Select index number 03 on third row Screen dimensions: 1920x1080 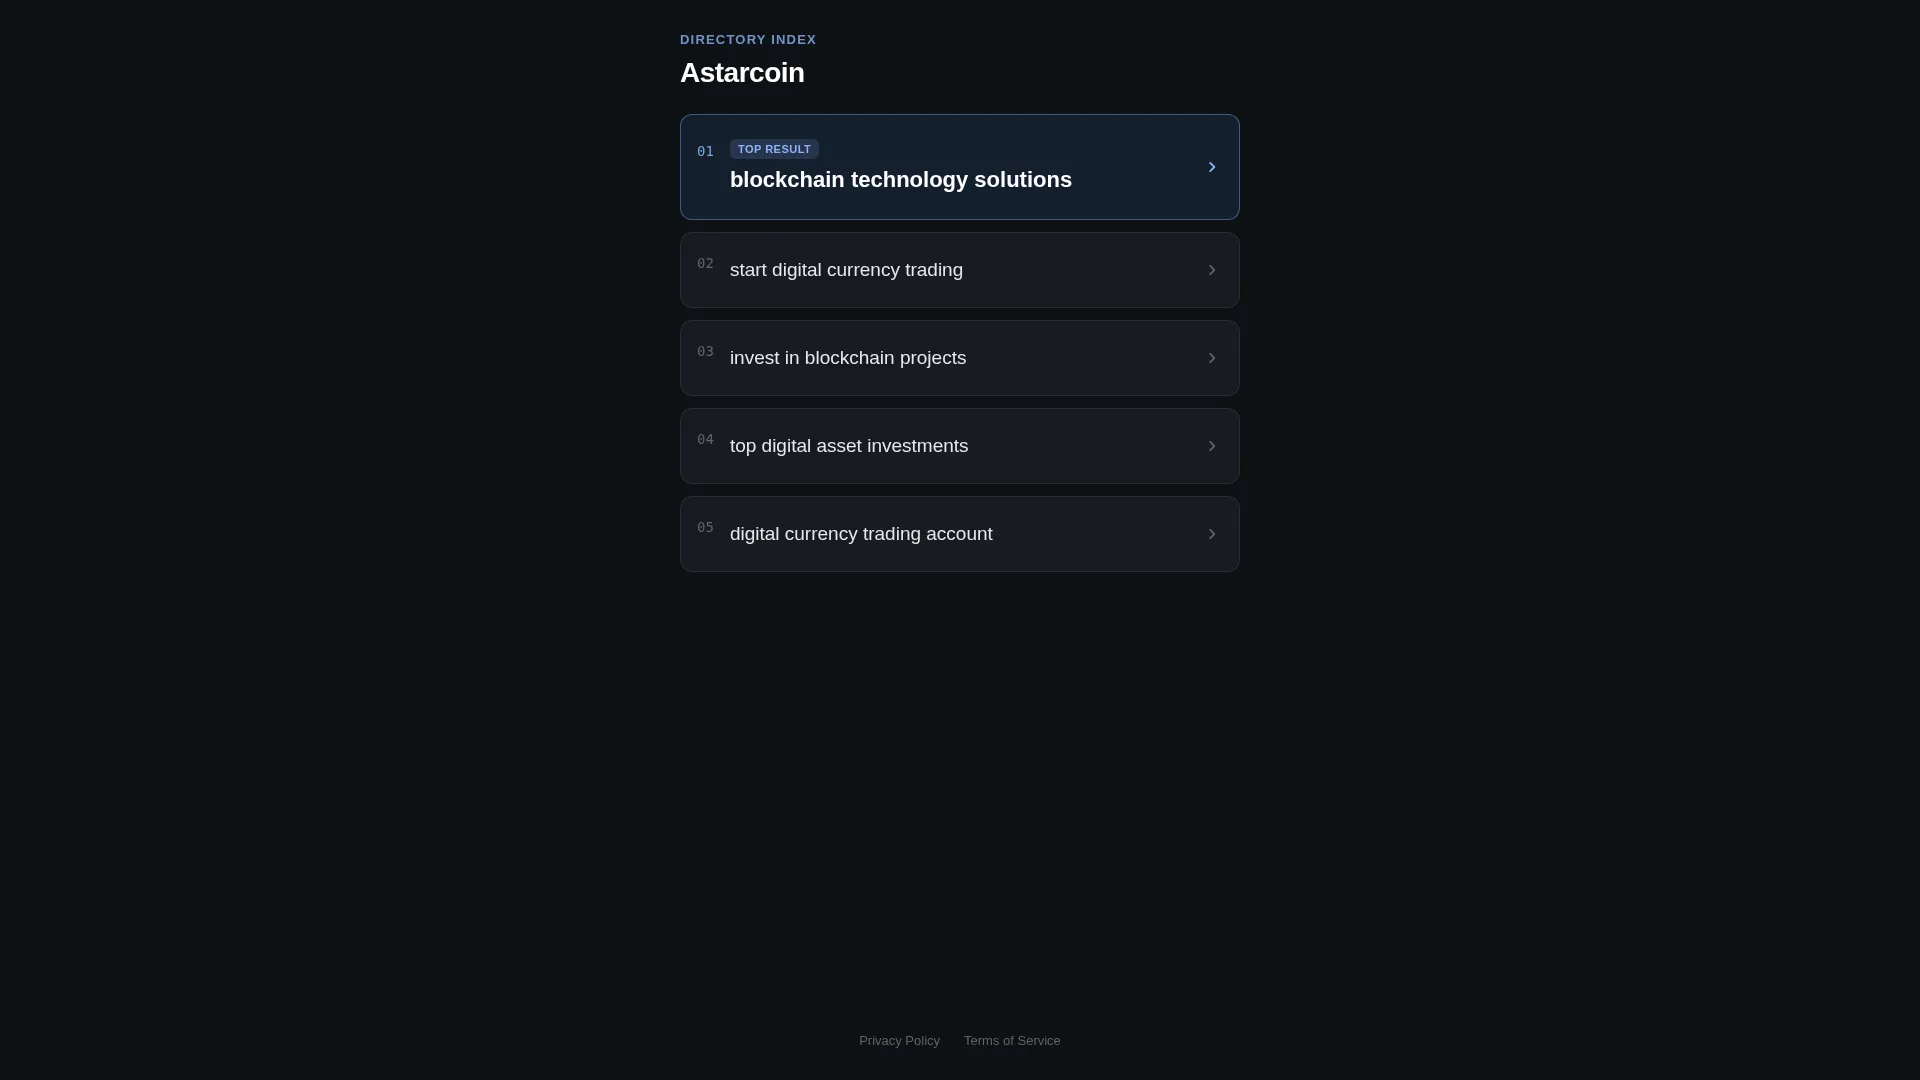(x=705, y=352)
